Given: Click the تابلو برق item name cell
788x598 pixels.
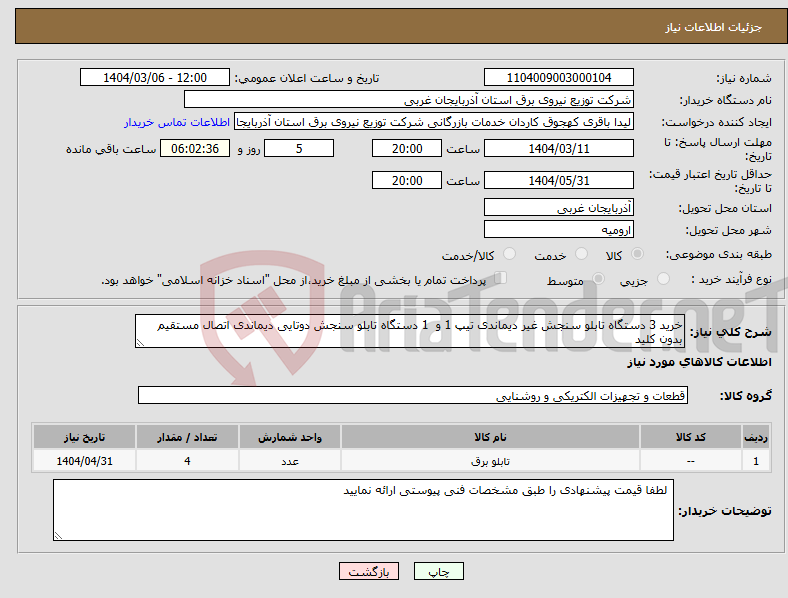Looking at the screenshot, I should pos(490,461).
